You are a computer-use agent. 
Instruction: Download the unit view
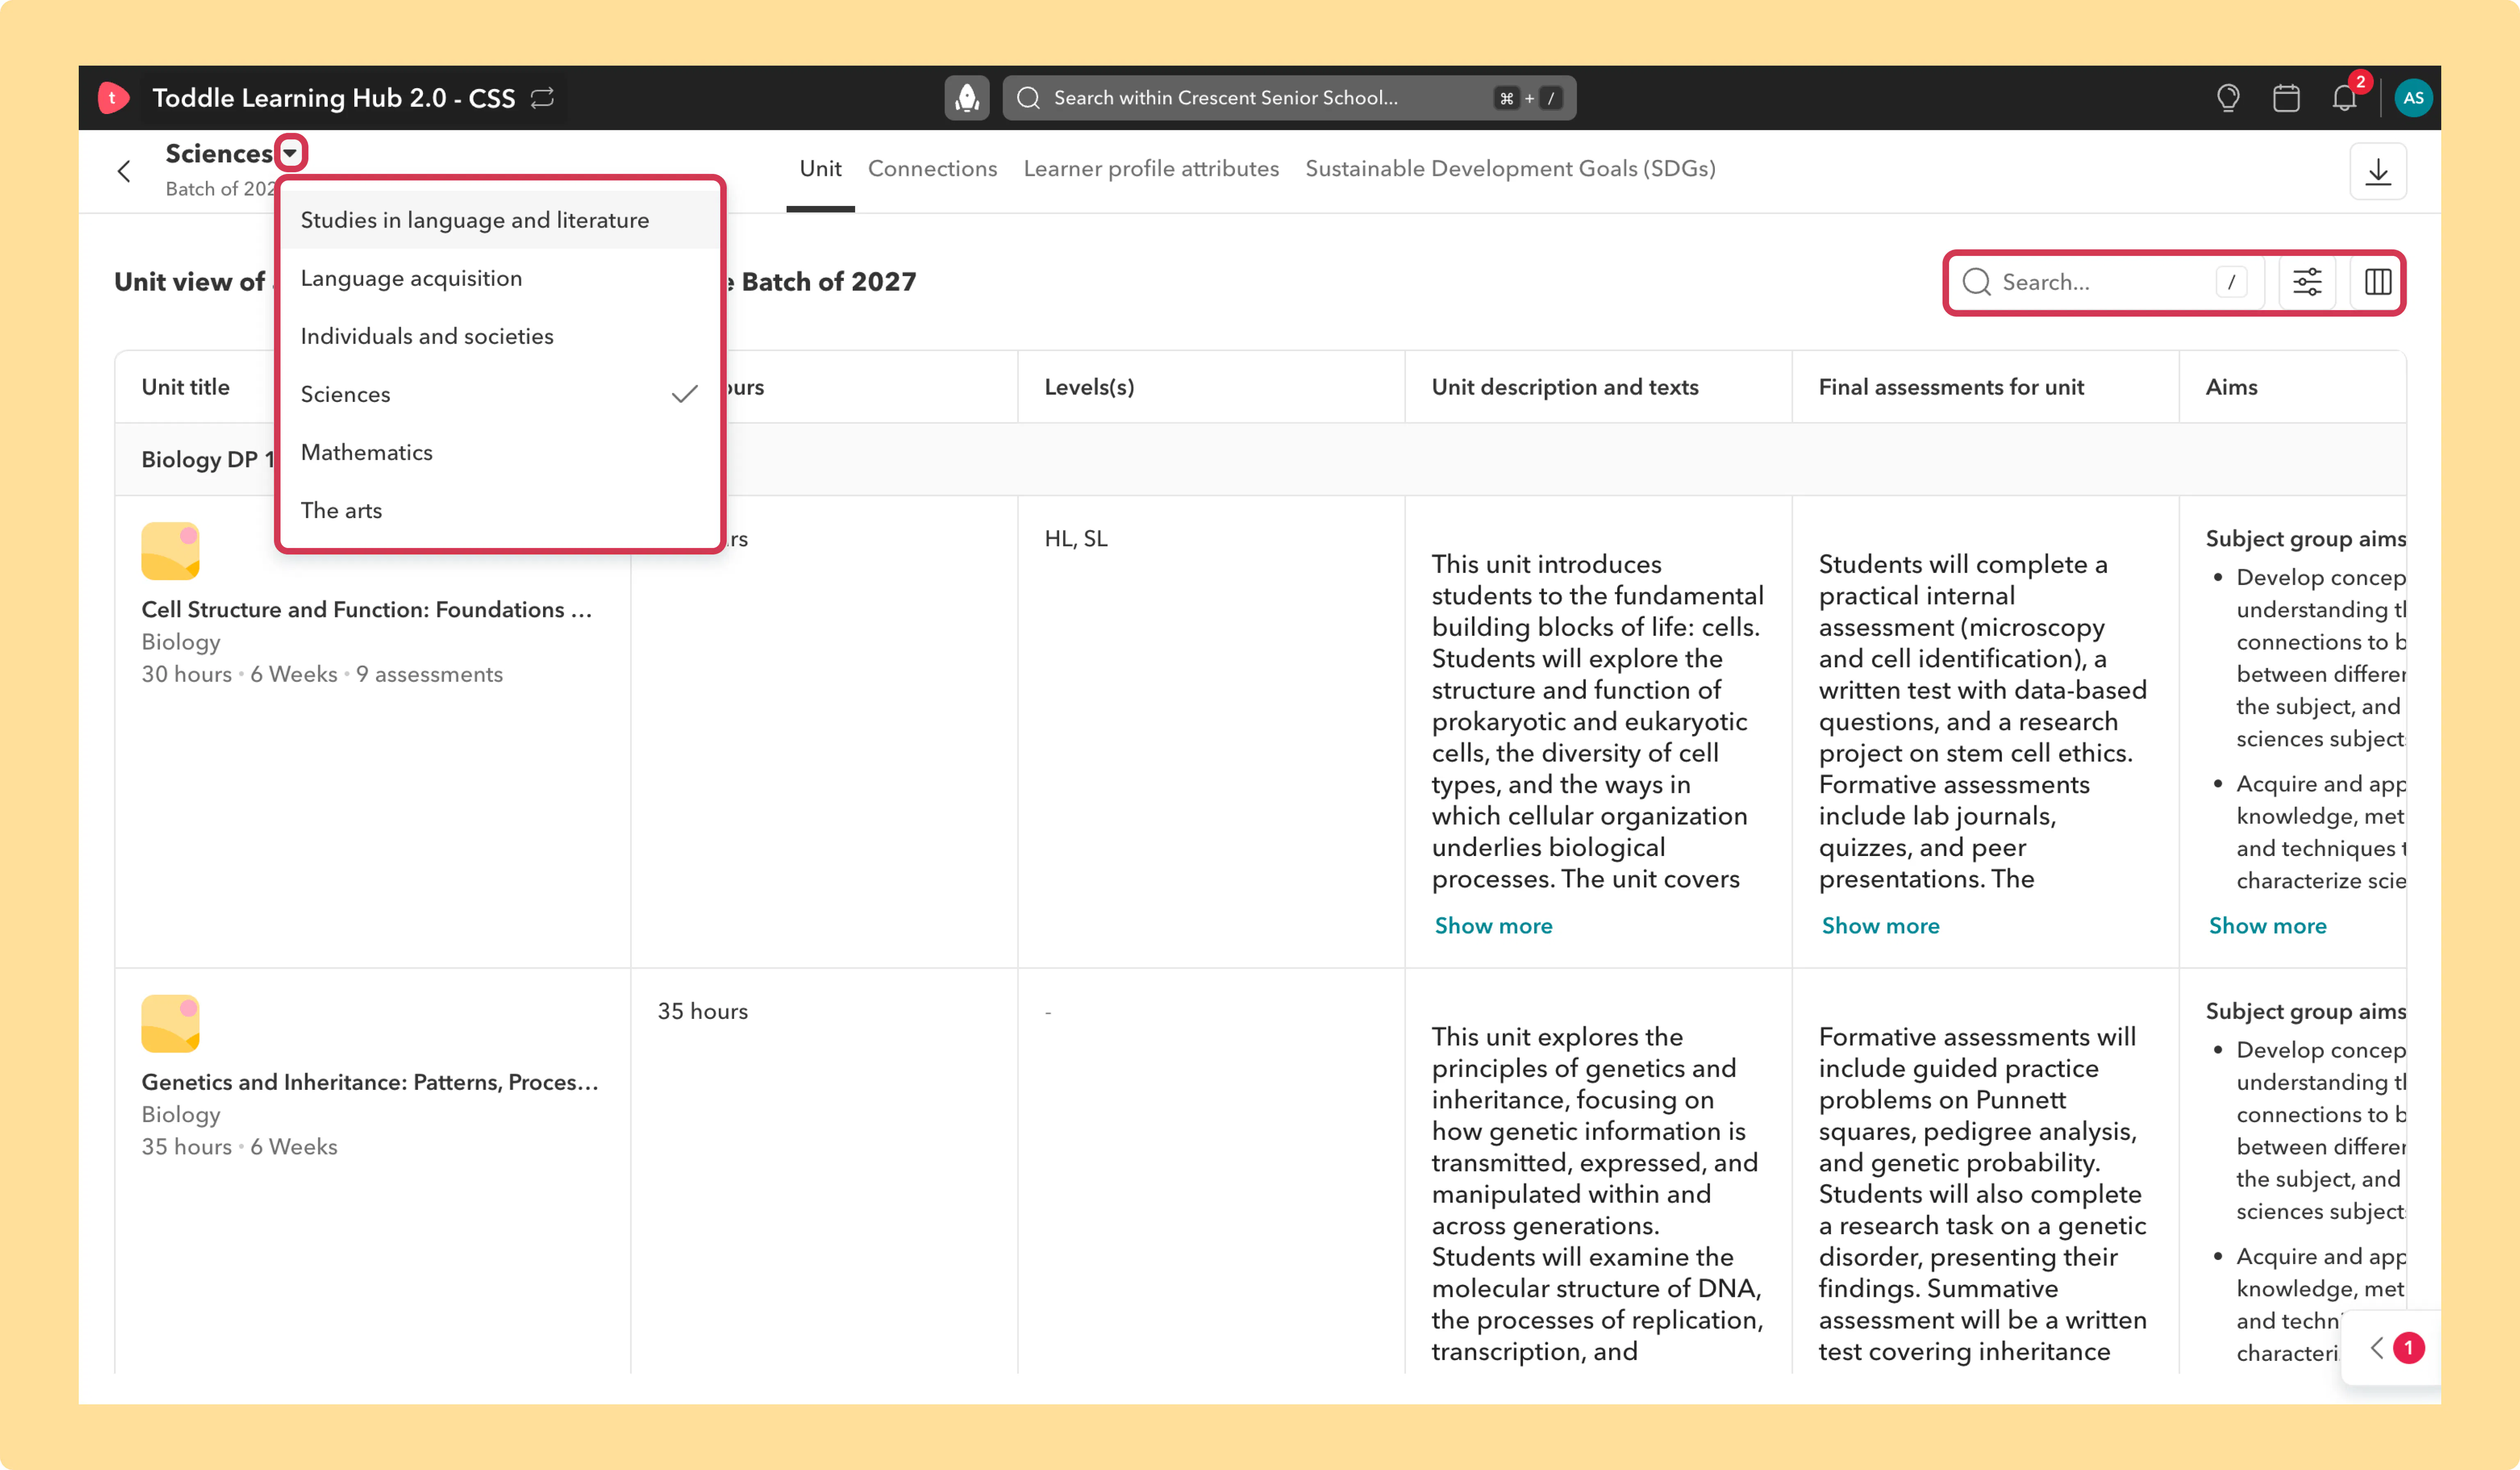click(2378, 172)
